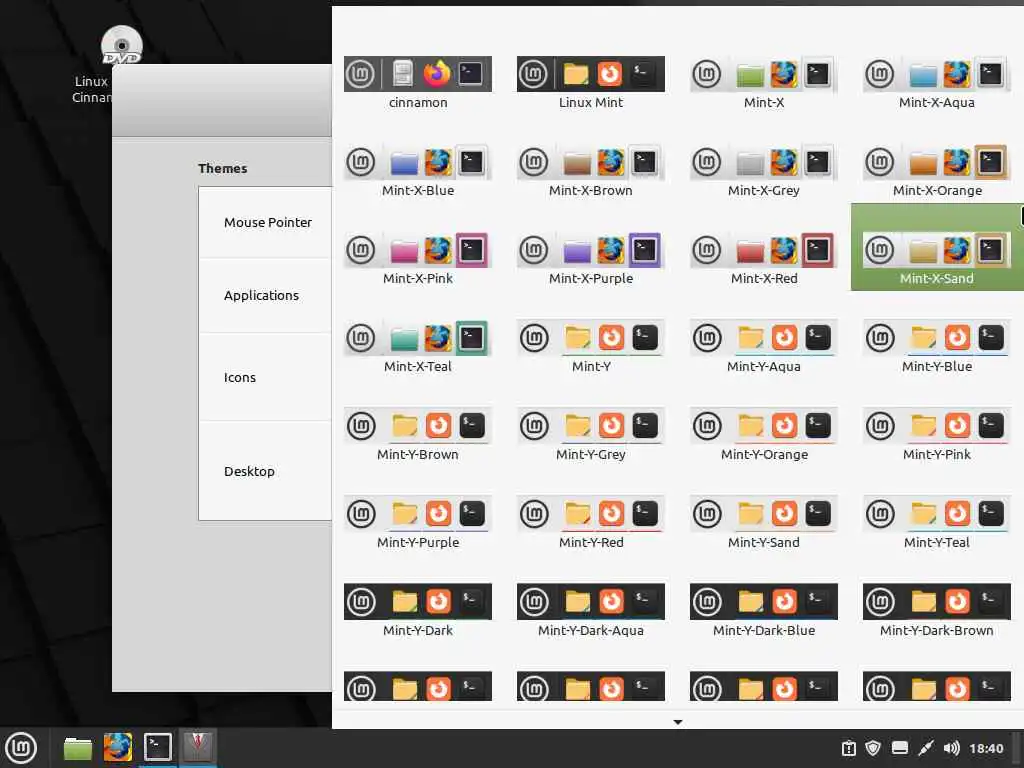The image size is (1024, 768).
Task: Select the Mint-Y-Teal theme
Action: point(936,523)
